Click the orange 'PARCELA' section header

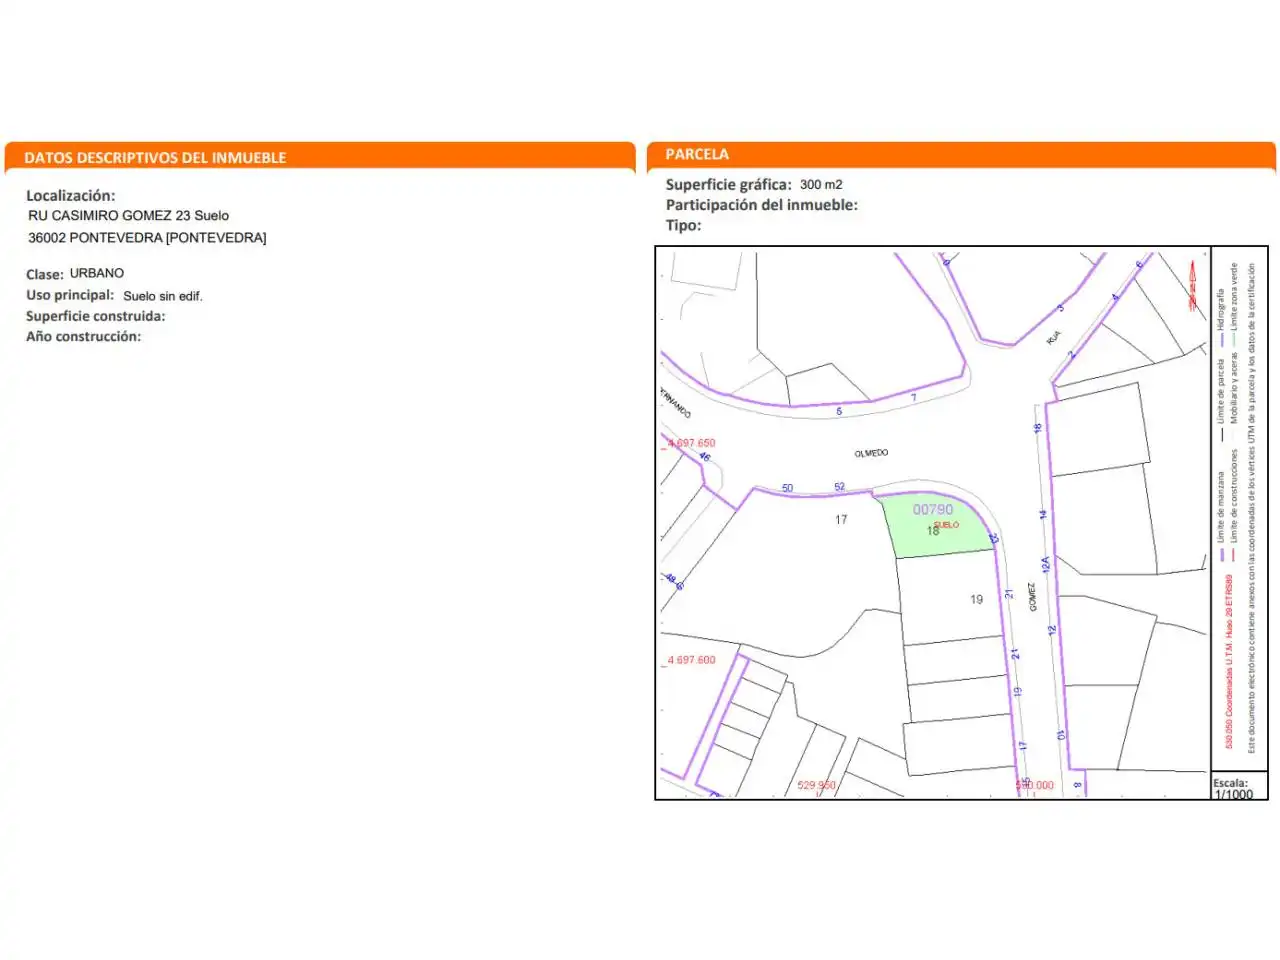(x=697, y=154)
